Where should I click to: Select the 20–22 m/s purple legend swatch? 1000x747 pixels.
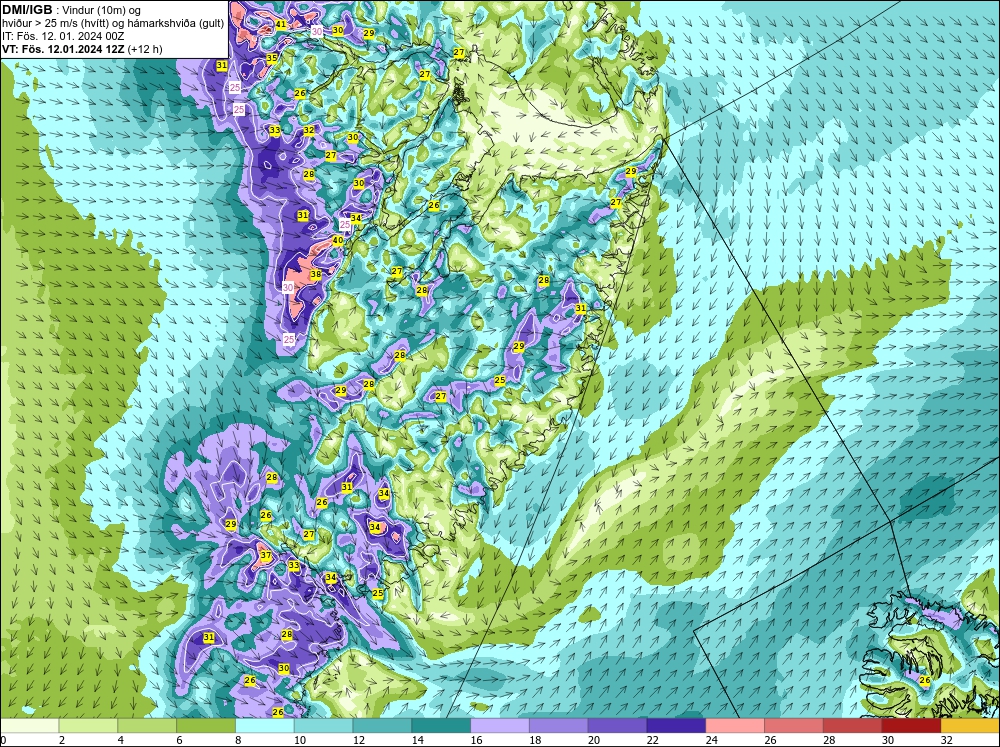[x=617, y=726]
